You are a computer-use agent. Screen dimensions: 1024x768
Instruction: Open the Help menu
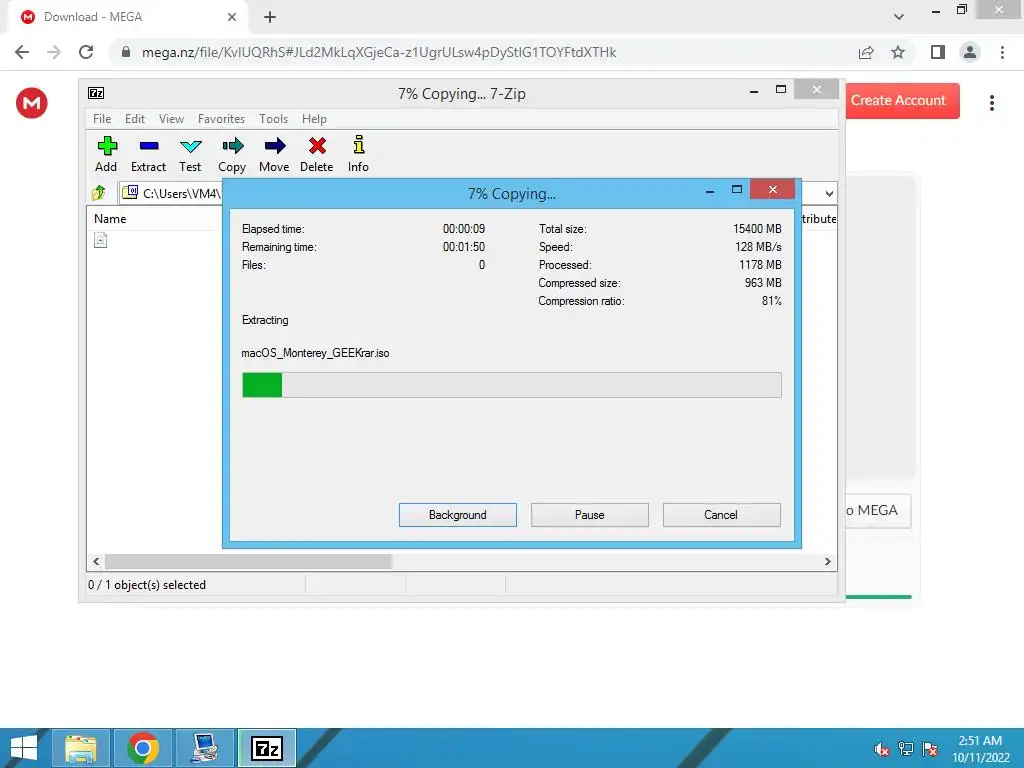pos(314,119)
